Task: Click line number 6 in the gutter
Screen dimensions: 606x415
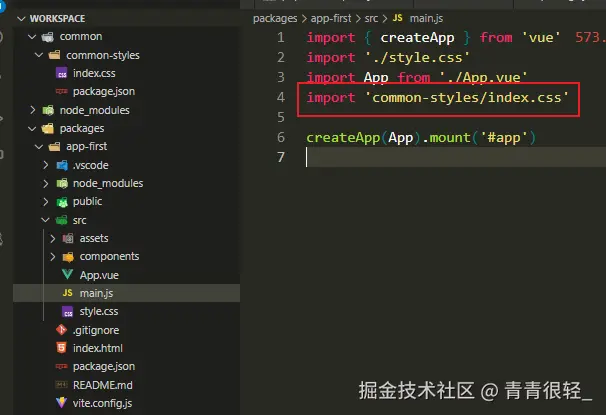Action: (x=281, y=137)
